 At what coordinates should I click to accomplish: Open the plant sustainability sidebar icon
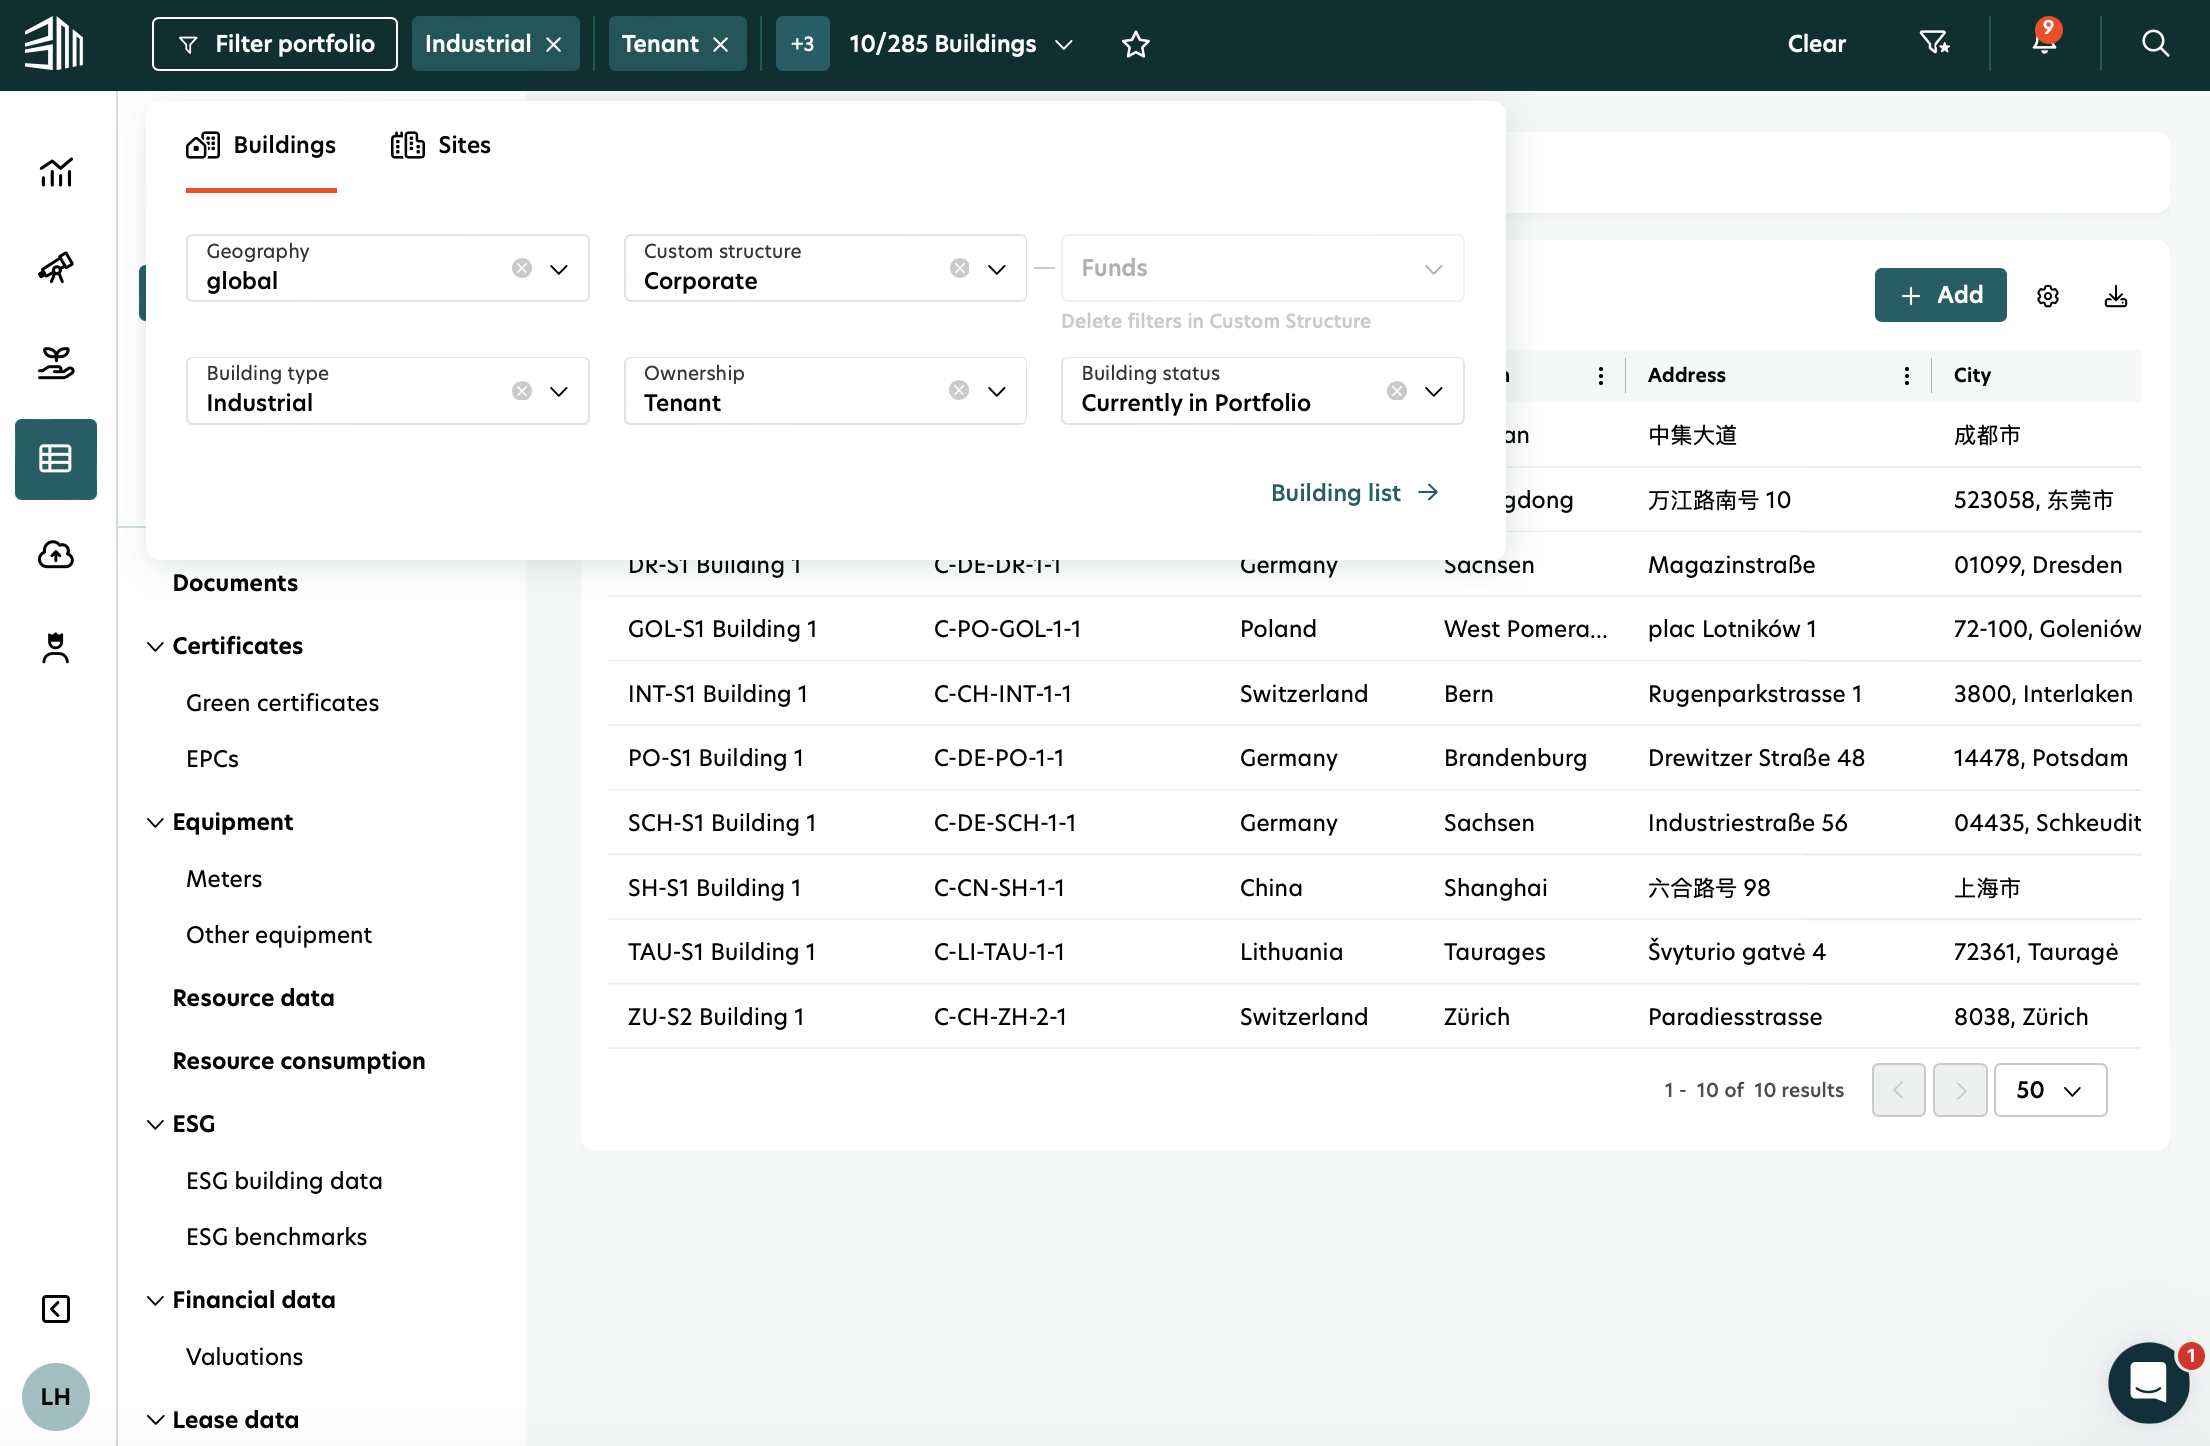click(56, 363)
